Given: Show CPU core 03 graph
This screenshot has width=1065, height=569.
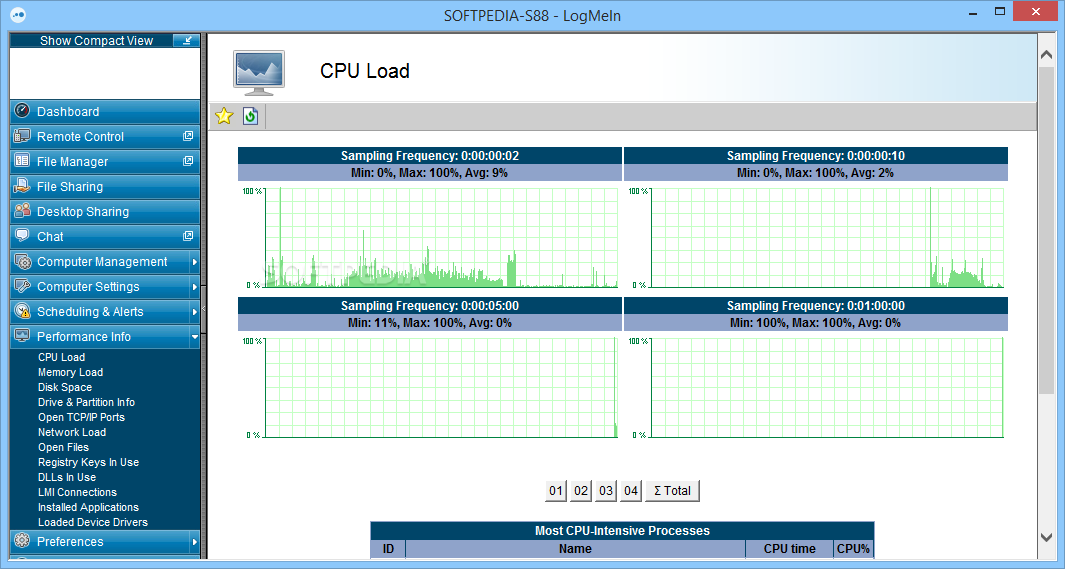Looking at the screenshot, I should 606,490.
